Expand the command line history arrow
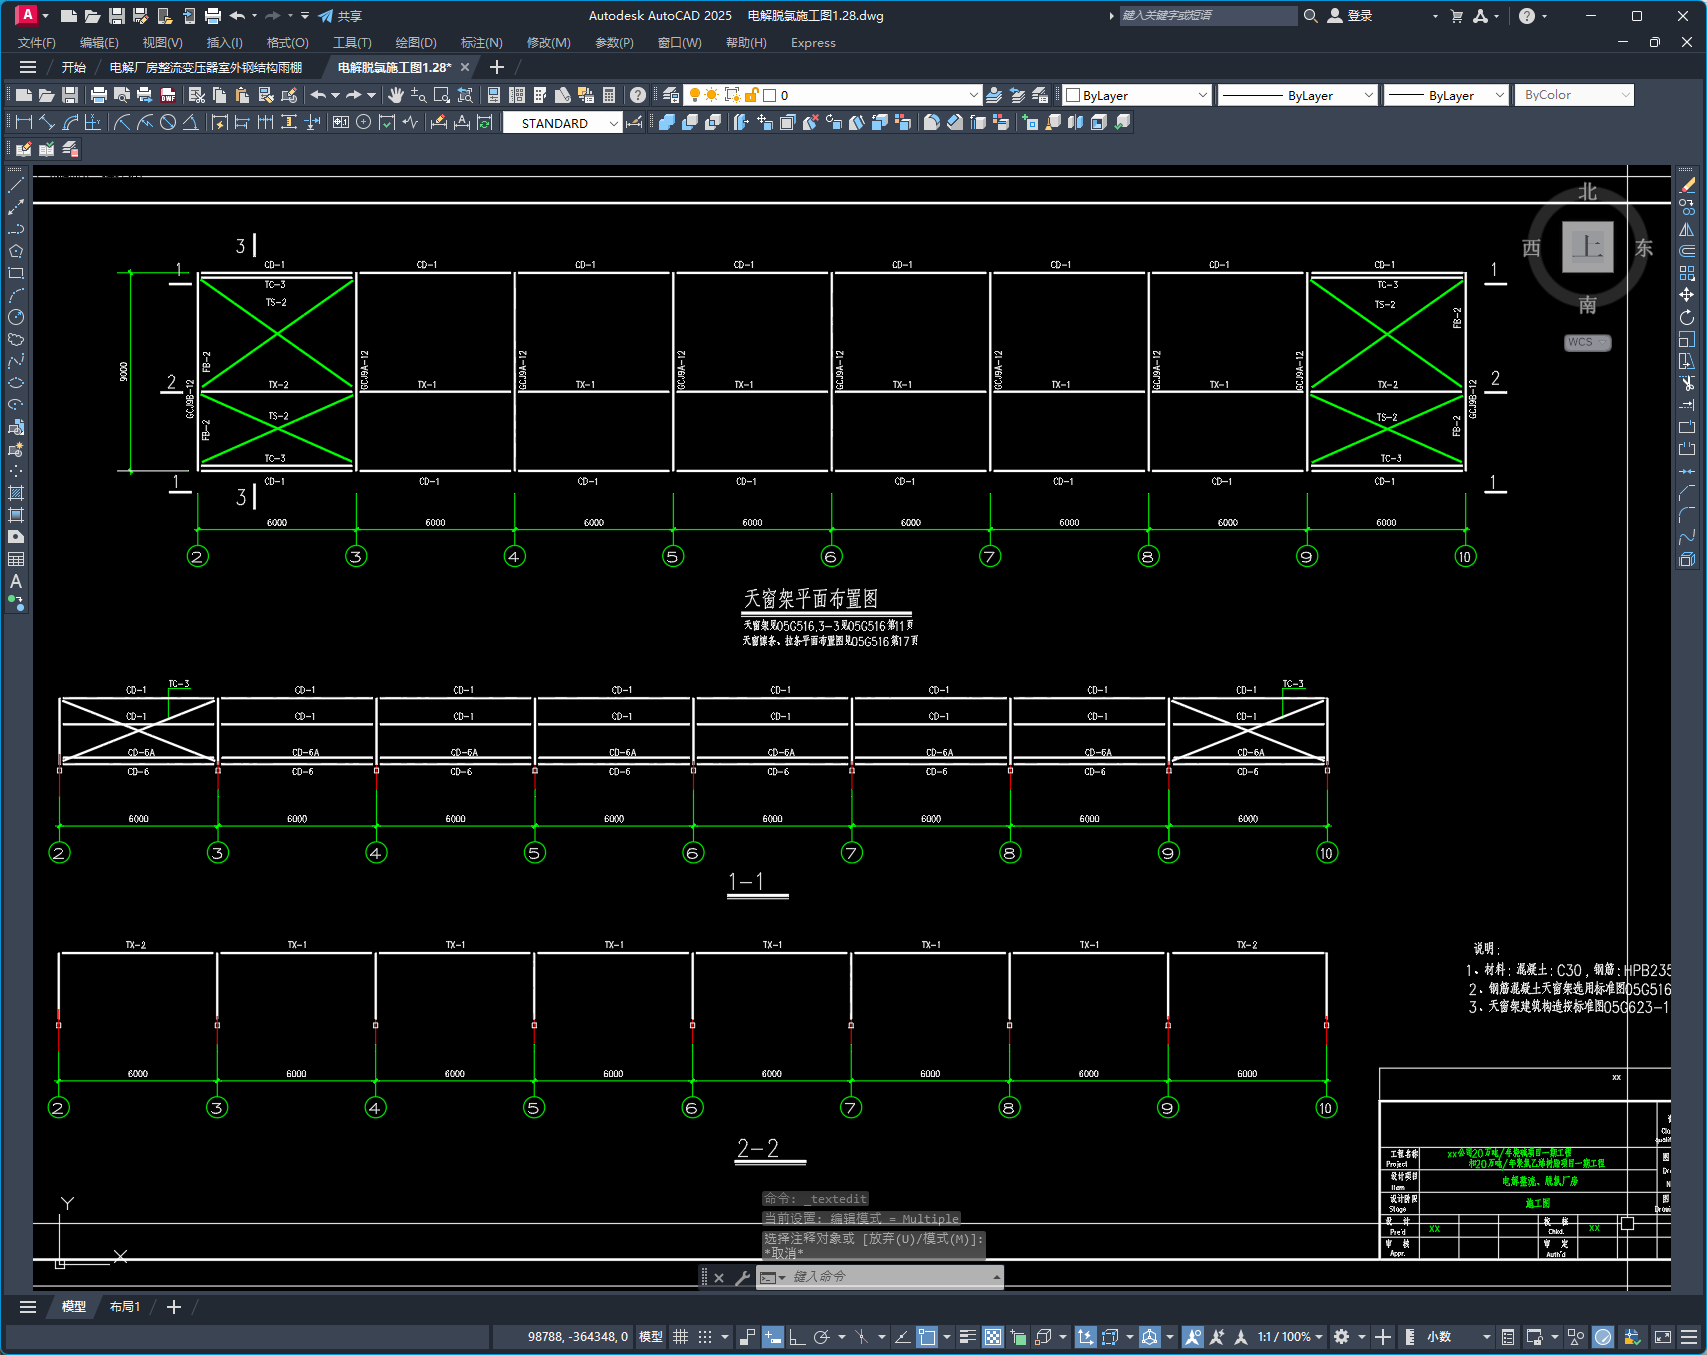This screenshot has height=1355, width=1707. click(x=996, y=1277)
